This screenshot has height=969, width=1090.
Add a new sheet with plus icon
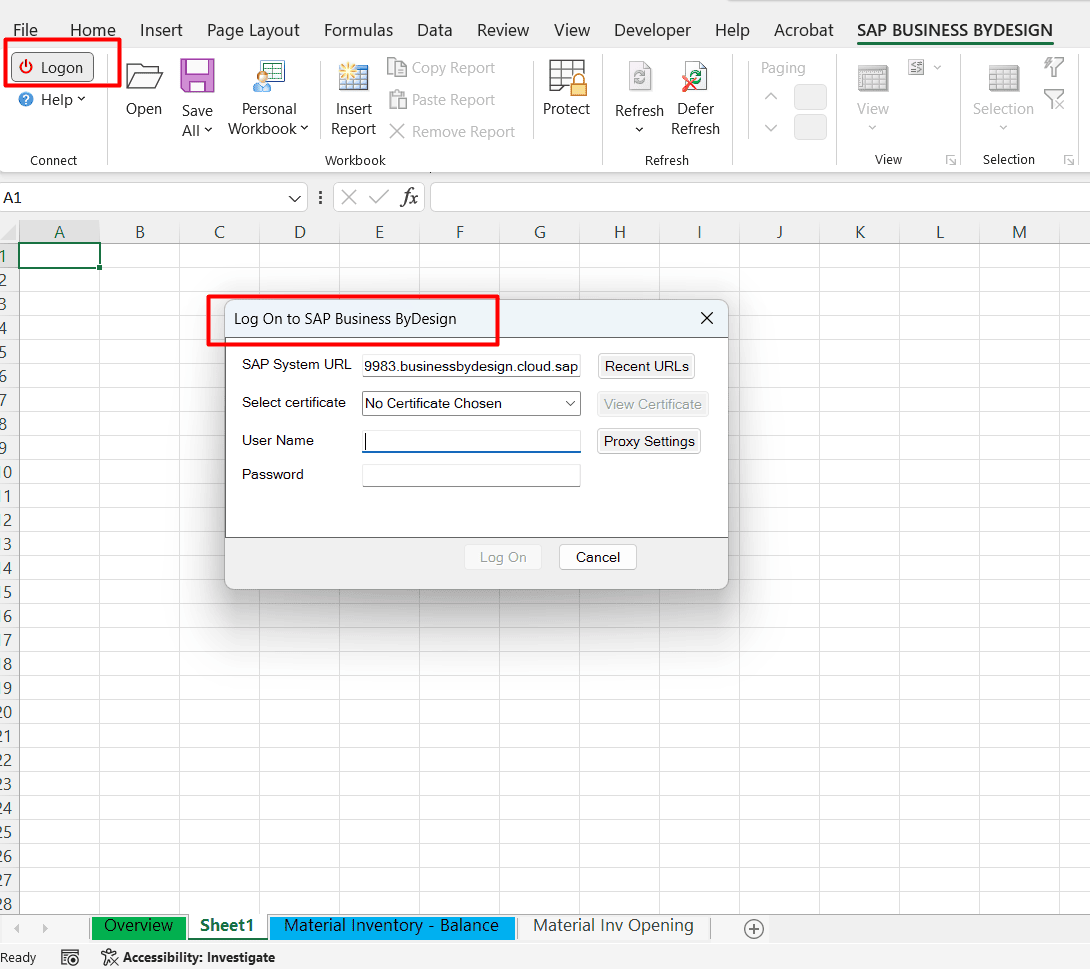tap(754, 929)
